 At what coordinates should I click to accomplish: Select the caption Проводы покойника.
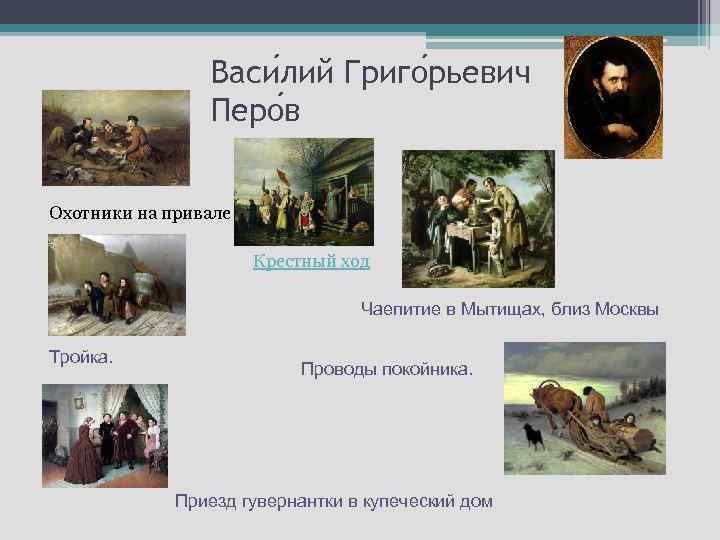(x=387, y=369)
